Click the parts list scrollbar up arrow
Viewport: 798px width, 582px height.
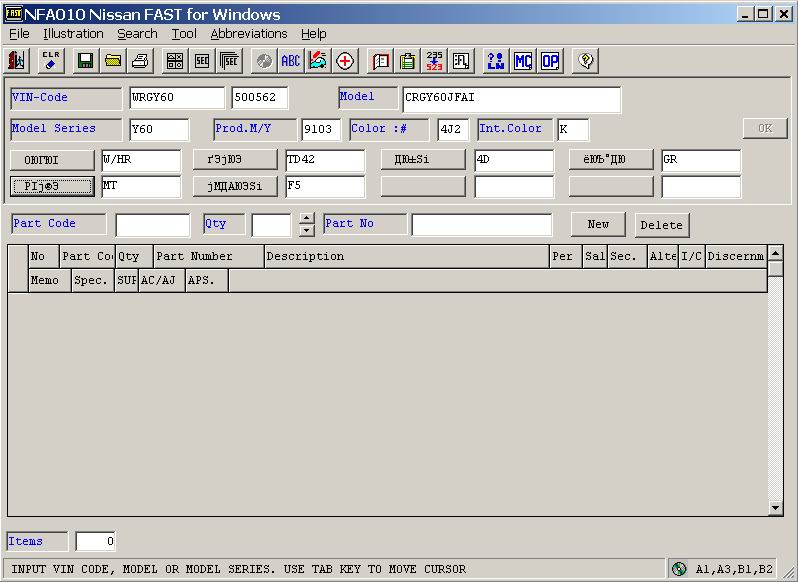[775, 253]
